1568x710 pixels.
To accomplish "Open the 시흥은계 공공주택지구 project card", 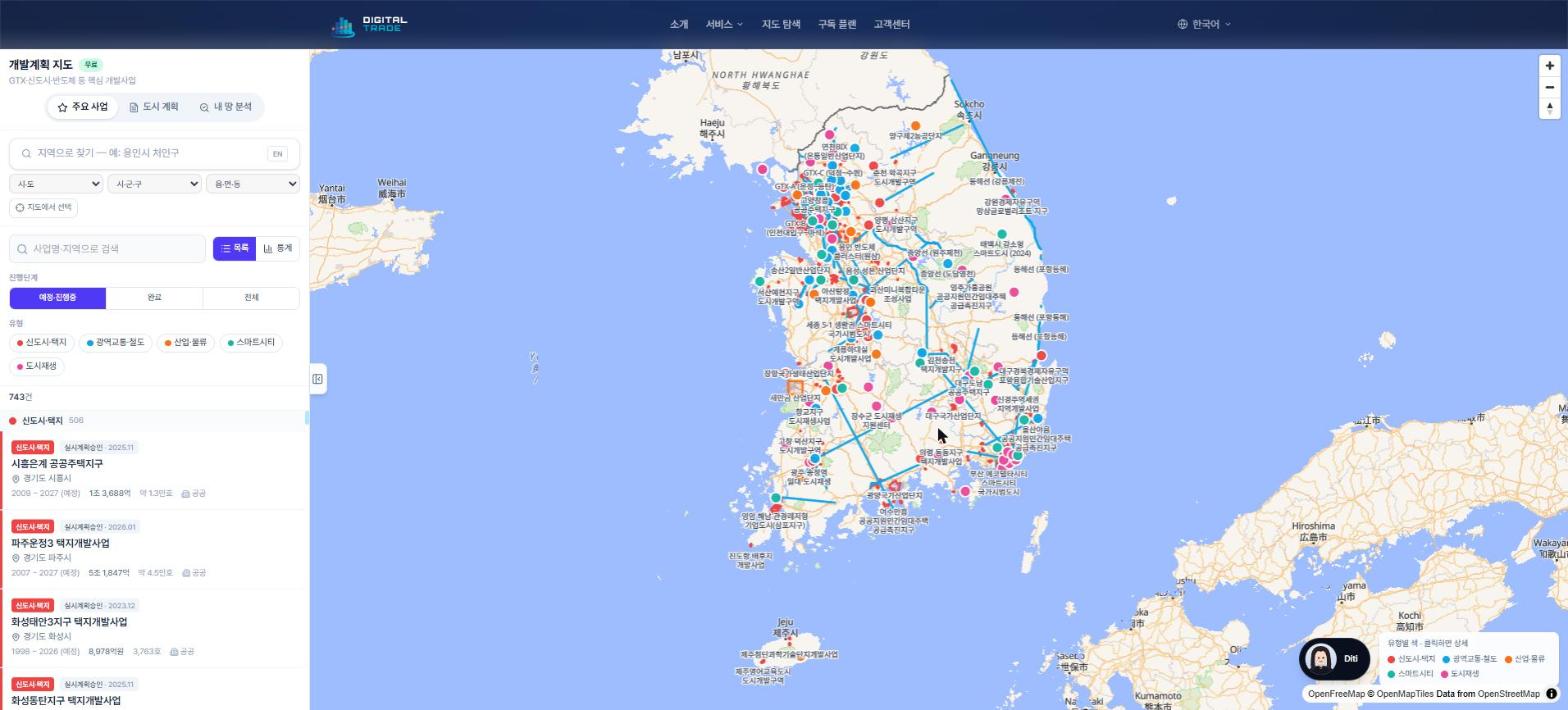I will coord(153,470).
